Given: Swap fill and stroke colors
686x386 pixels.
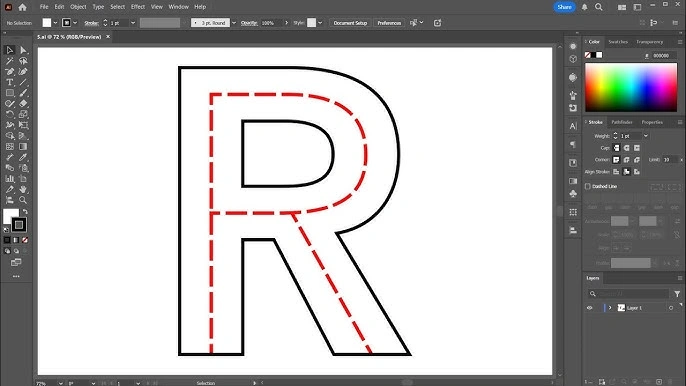Looking at the screenshot, I should 25,212.
